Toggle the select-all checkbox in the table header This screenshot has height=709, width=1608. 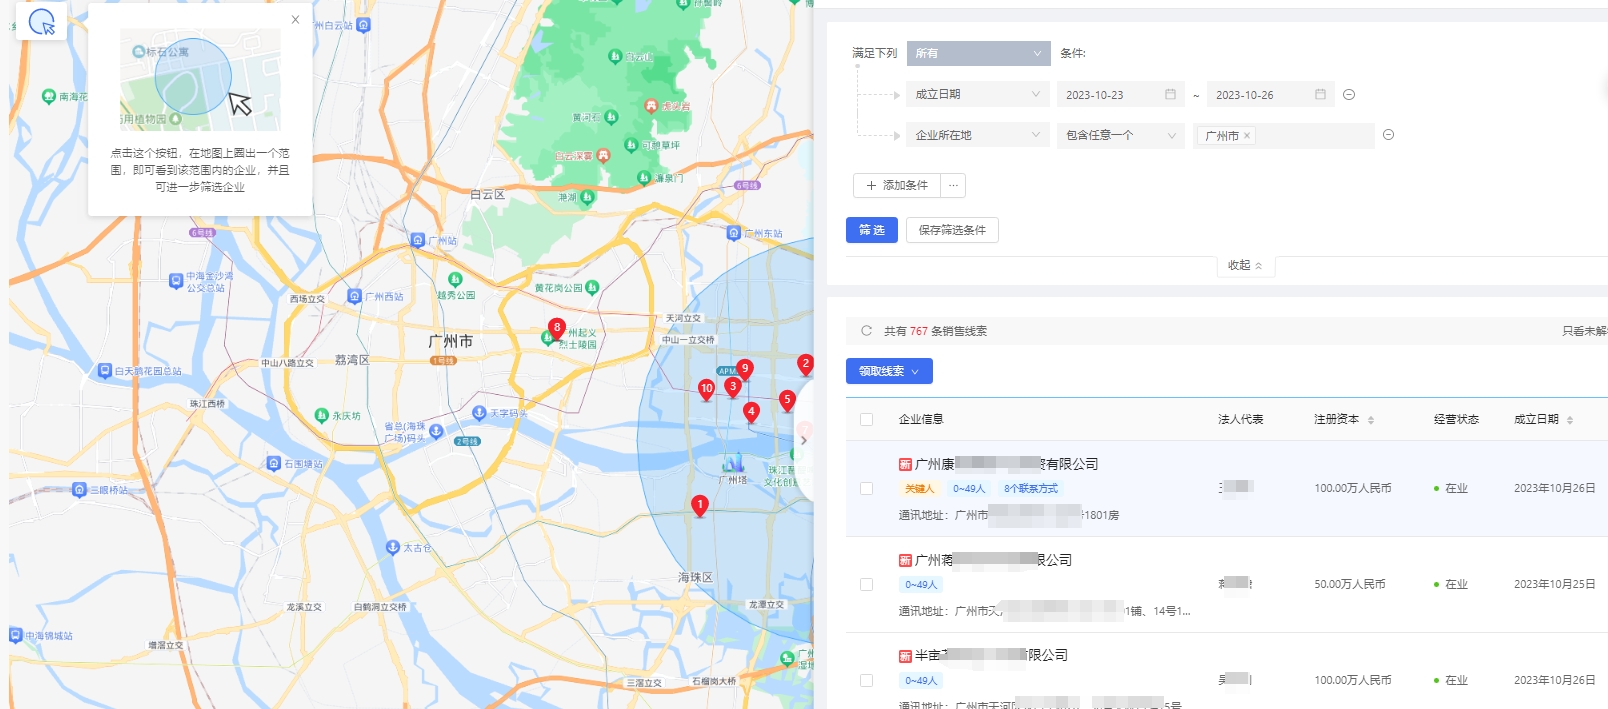pyautogui.click(x=866, y=420)
